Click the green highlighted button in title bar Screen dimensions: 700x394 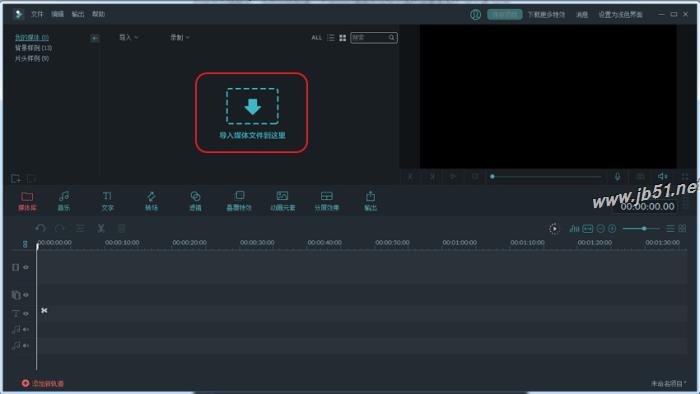coord(504,15)
